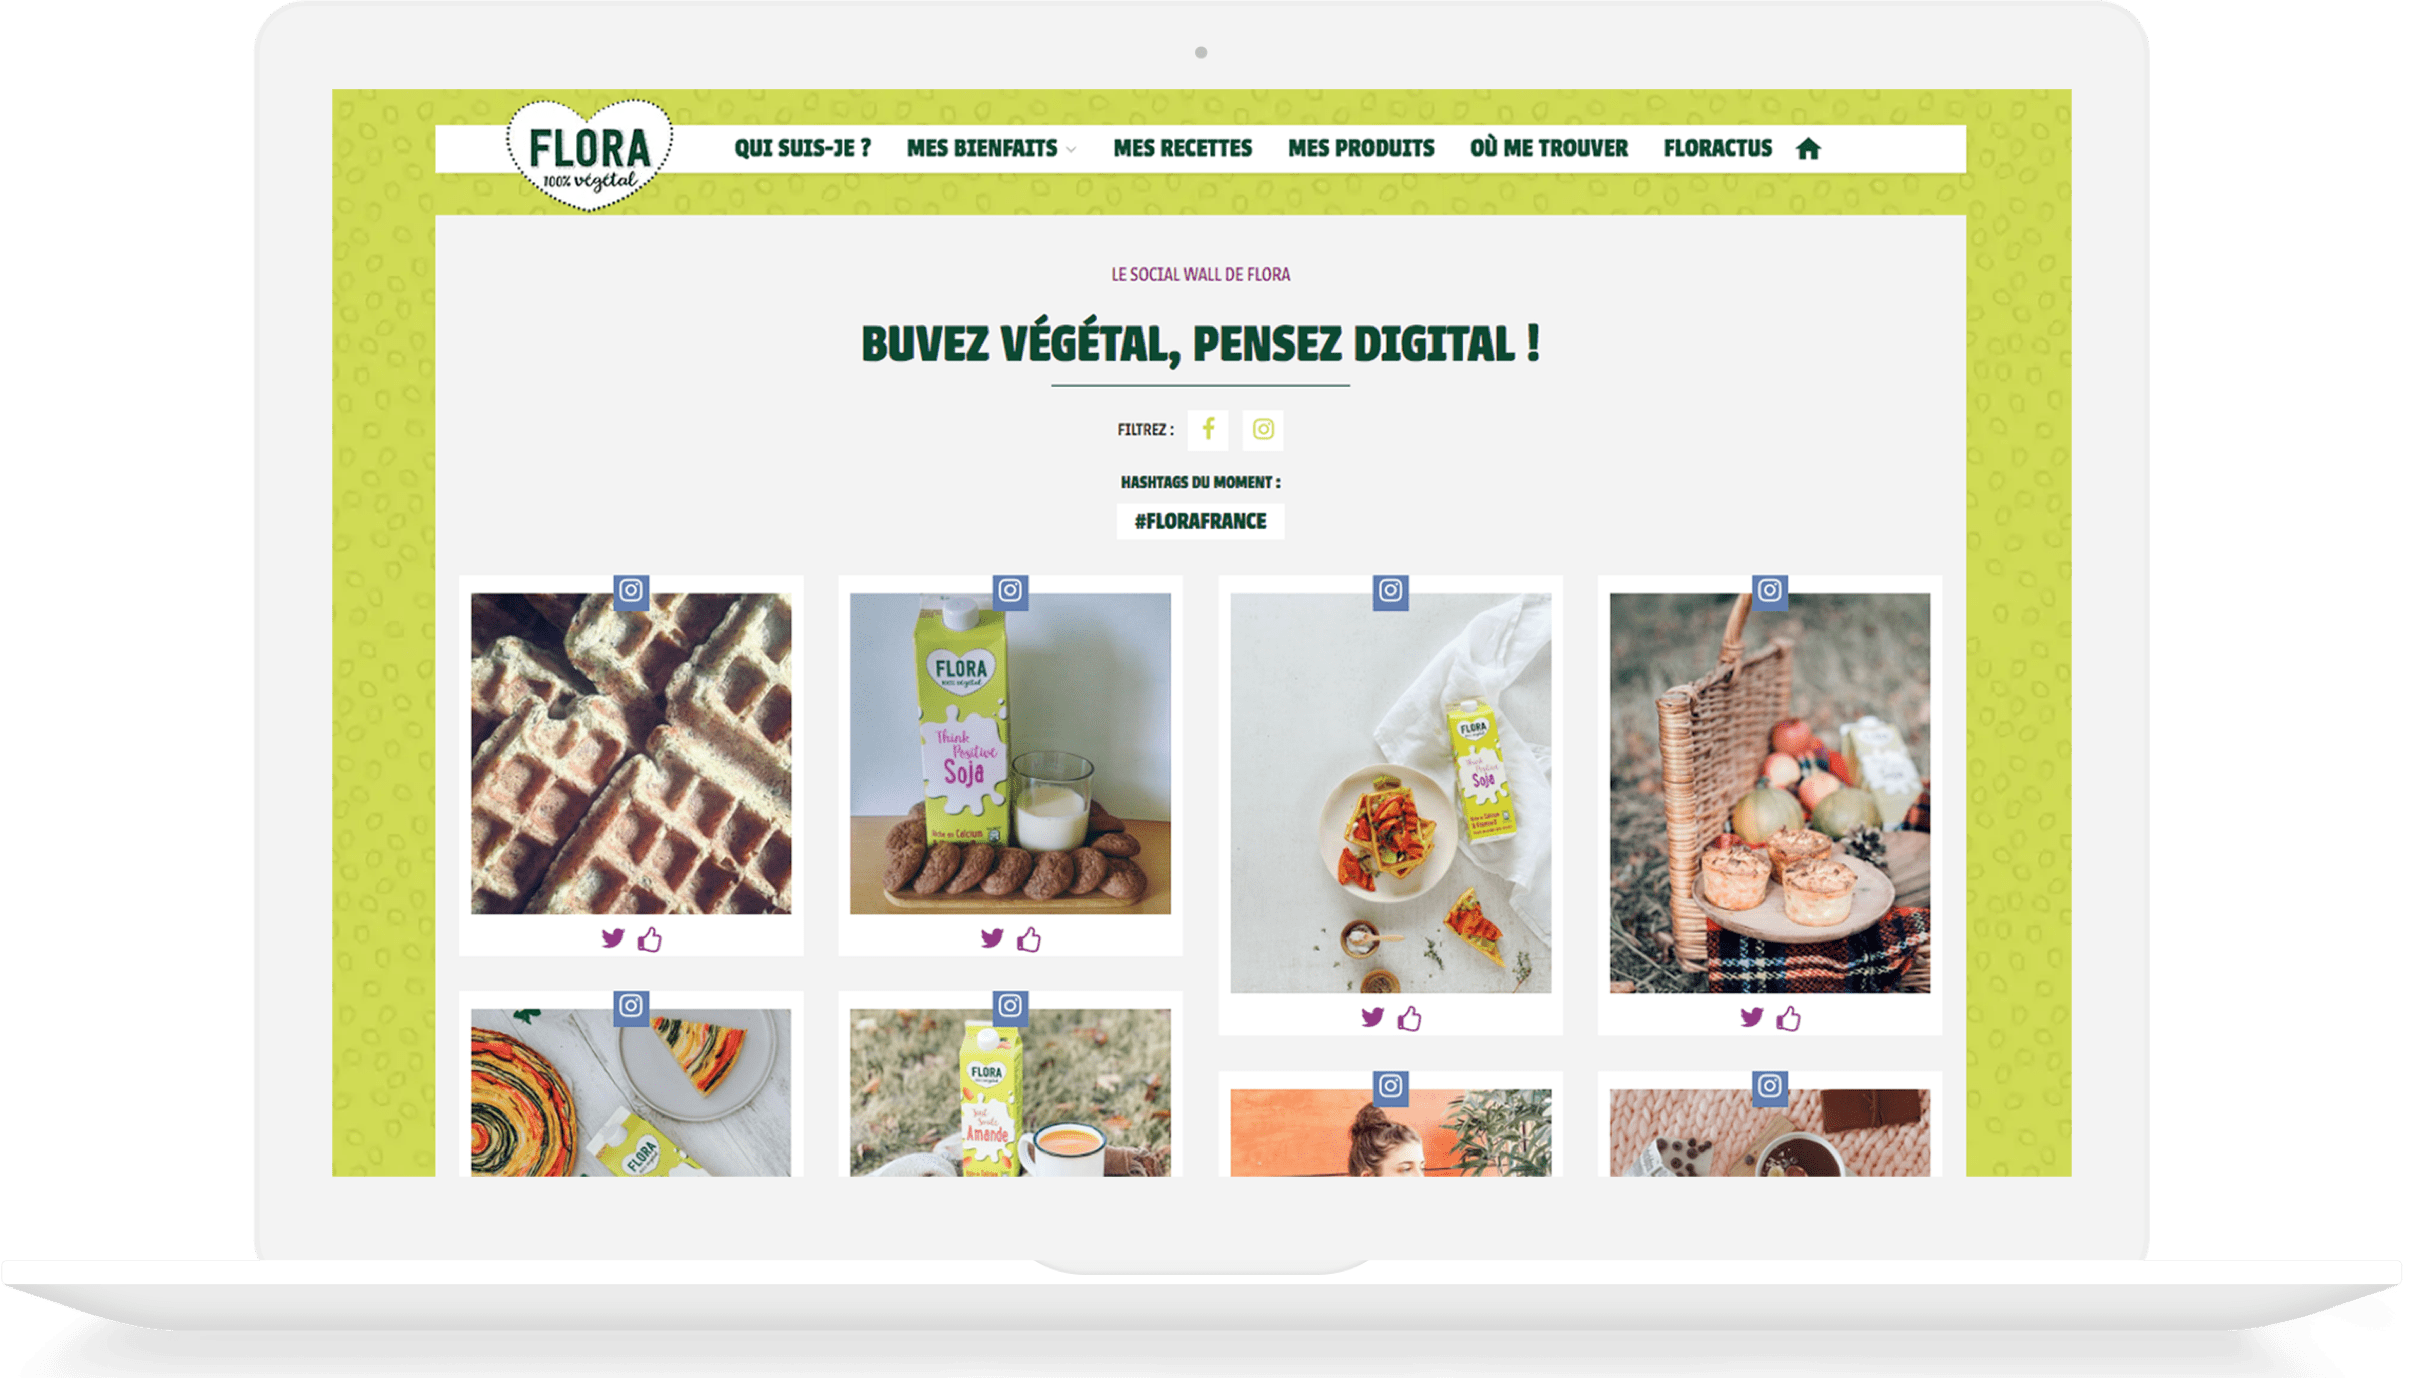Click the Instagram icon on waffle photo
This screenshot has height=1378, width=2428.
[x=630, y=591]
